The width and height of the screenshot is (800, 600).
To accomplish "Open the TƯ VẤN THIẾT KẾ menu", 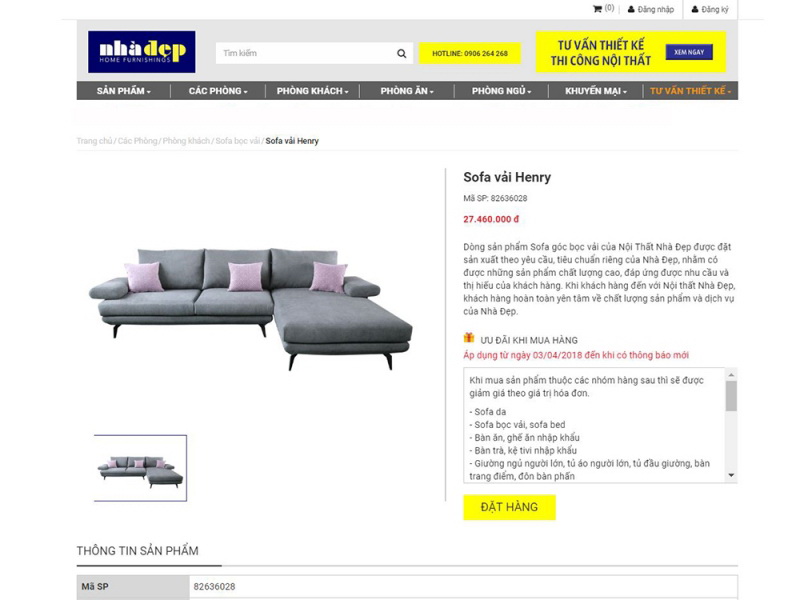I will [x=690, y=91].
